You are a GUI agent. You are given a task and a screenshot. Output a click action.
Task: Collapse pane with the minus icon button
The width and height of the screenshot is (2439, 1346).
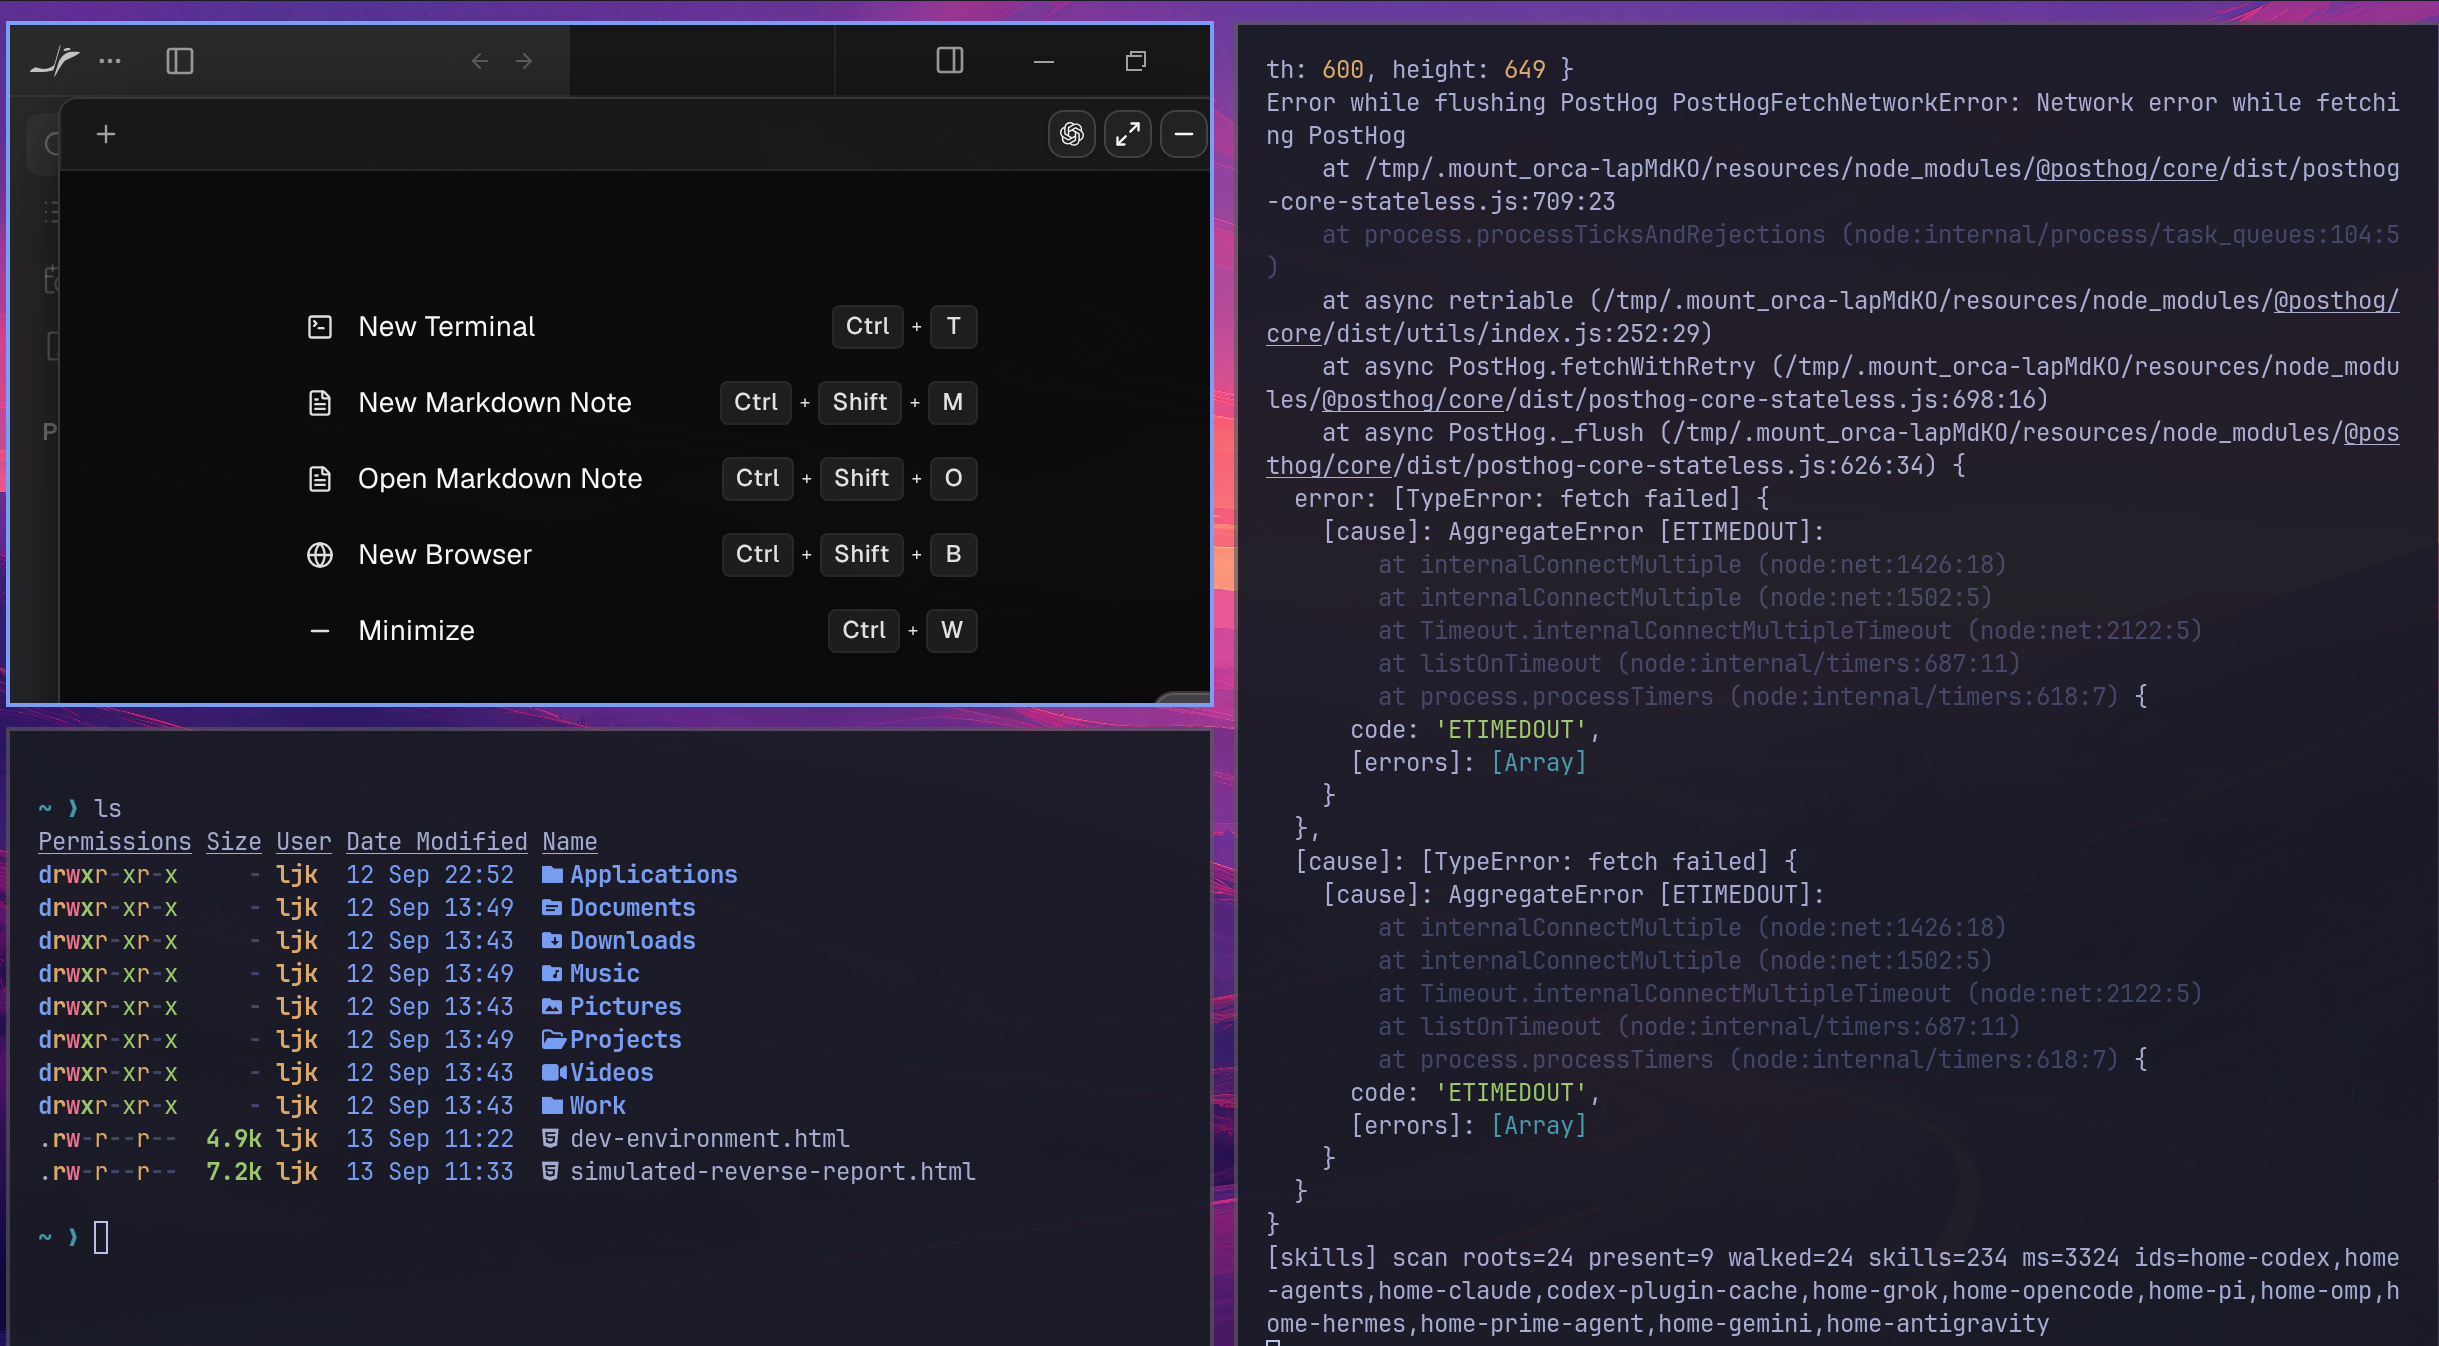pyautogui.click(x=1184, y=134)
